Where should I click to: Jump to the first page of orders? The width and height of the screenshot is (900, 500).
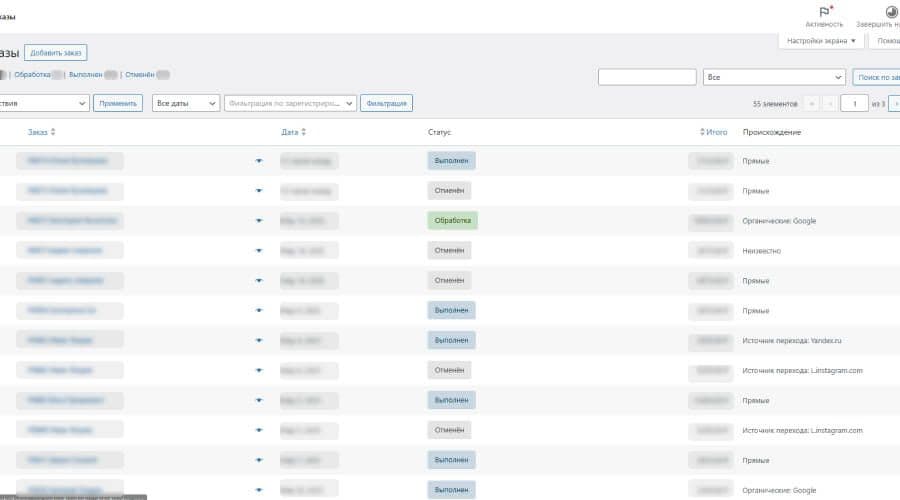click(810, 103)
